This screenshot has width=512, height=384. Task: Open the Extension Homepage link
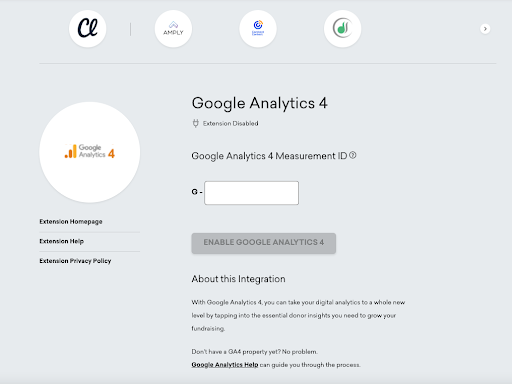tap(71, 222)
